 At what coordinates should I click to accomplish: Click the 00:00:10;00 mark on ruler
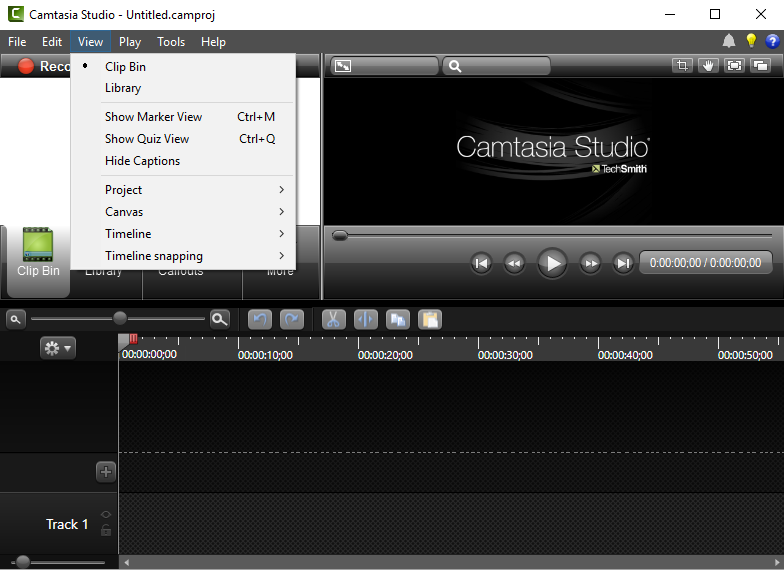tap(265, 355)
